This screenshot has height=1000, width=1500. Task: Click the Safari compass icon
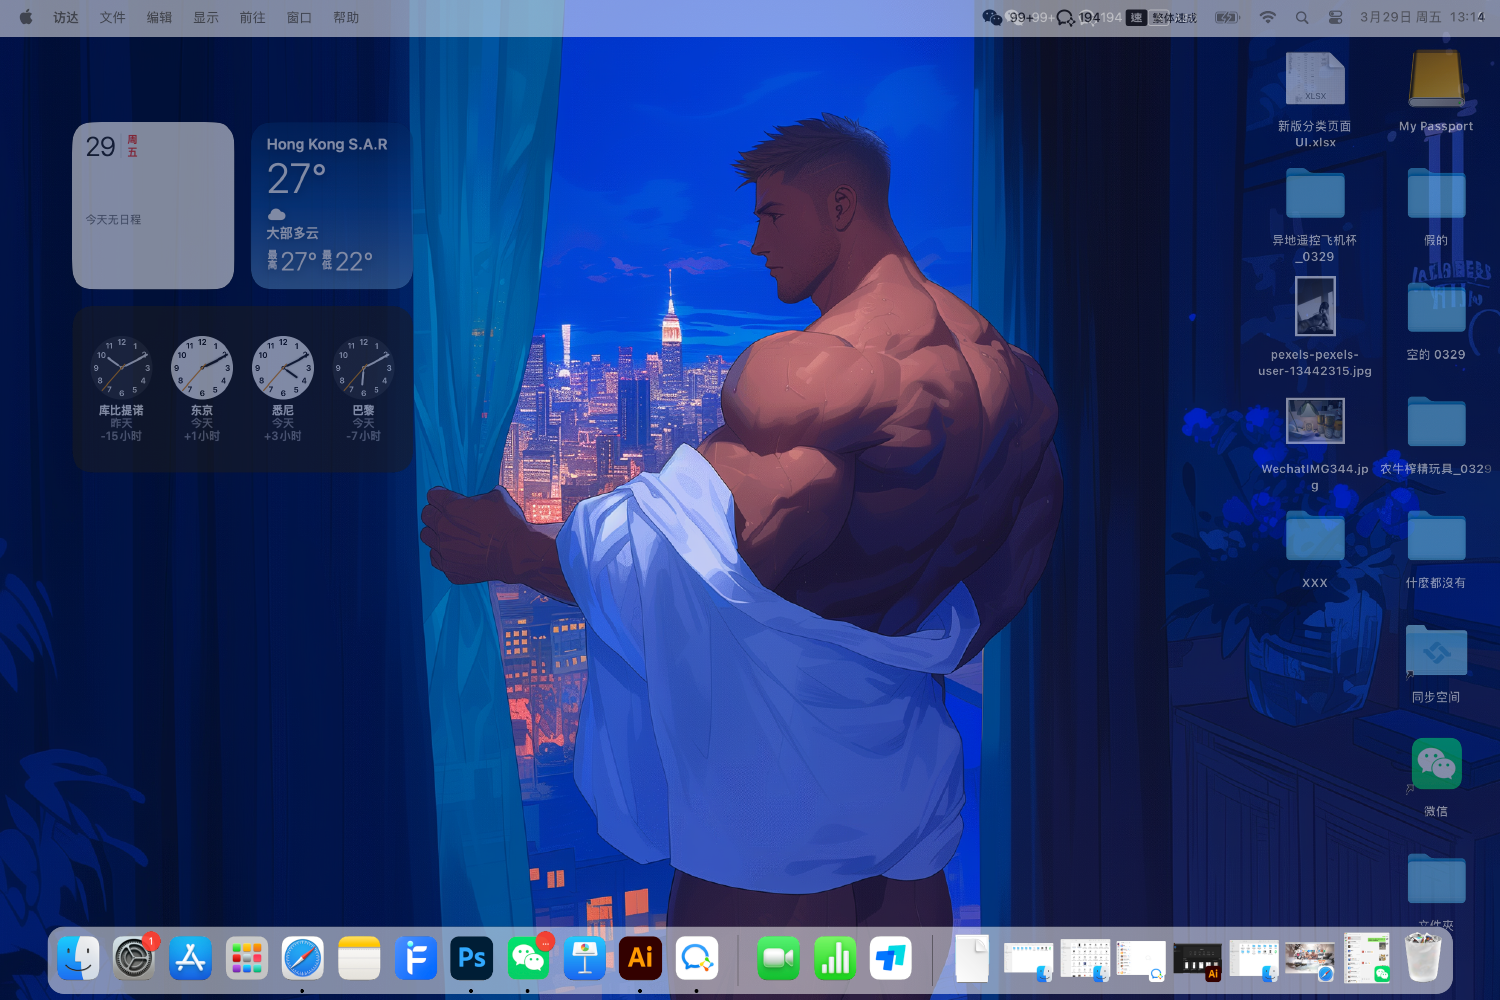303,958
